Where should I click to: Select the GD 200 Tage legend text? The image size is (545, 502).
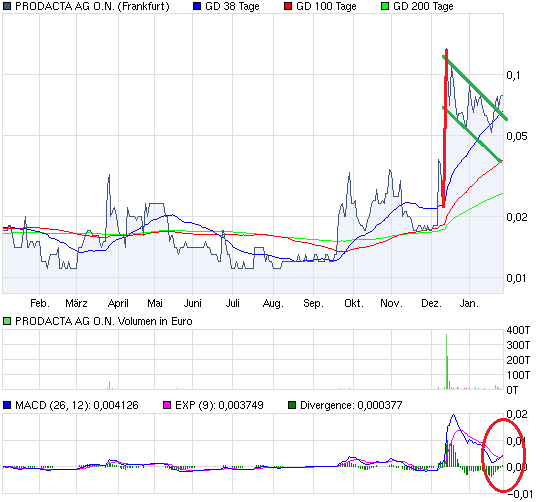[423, 7]
